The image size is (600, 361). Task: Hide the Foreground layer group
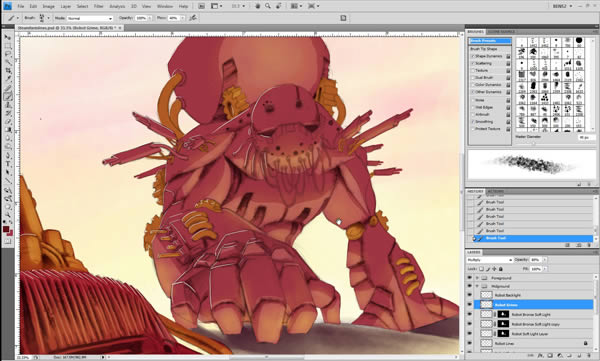[470, 278]
